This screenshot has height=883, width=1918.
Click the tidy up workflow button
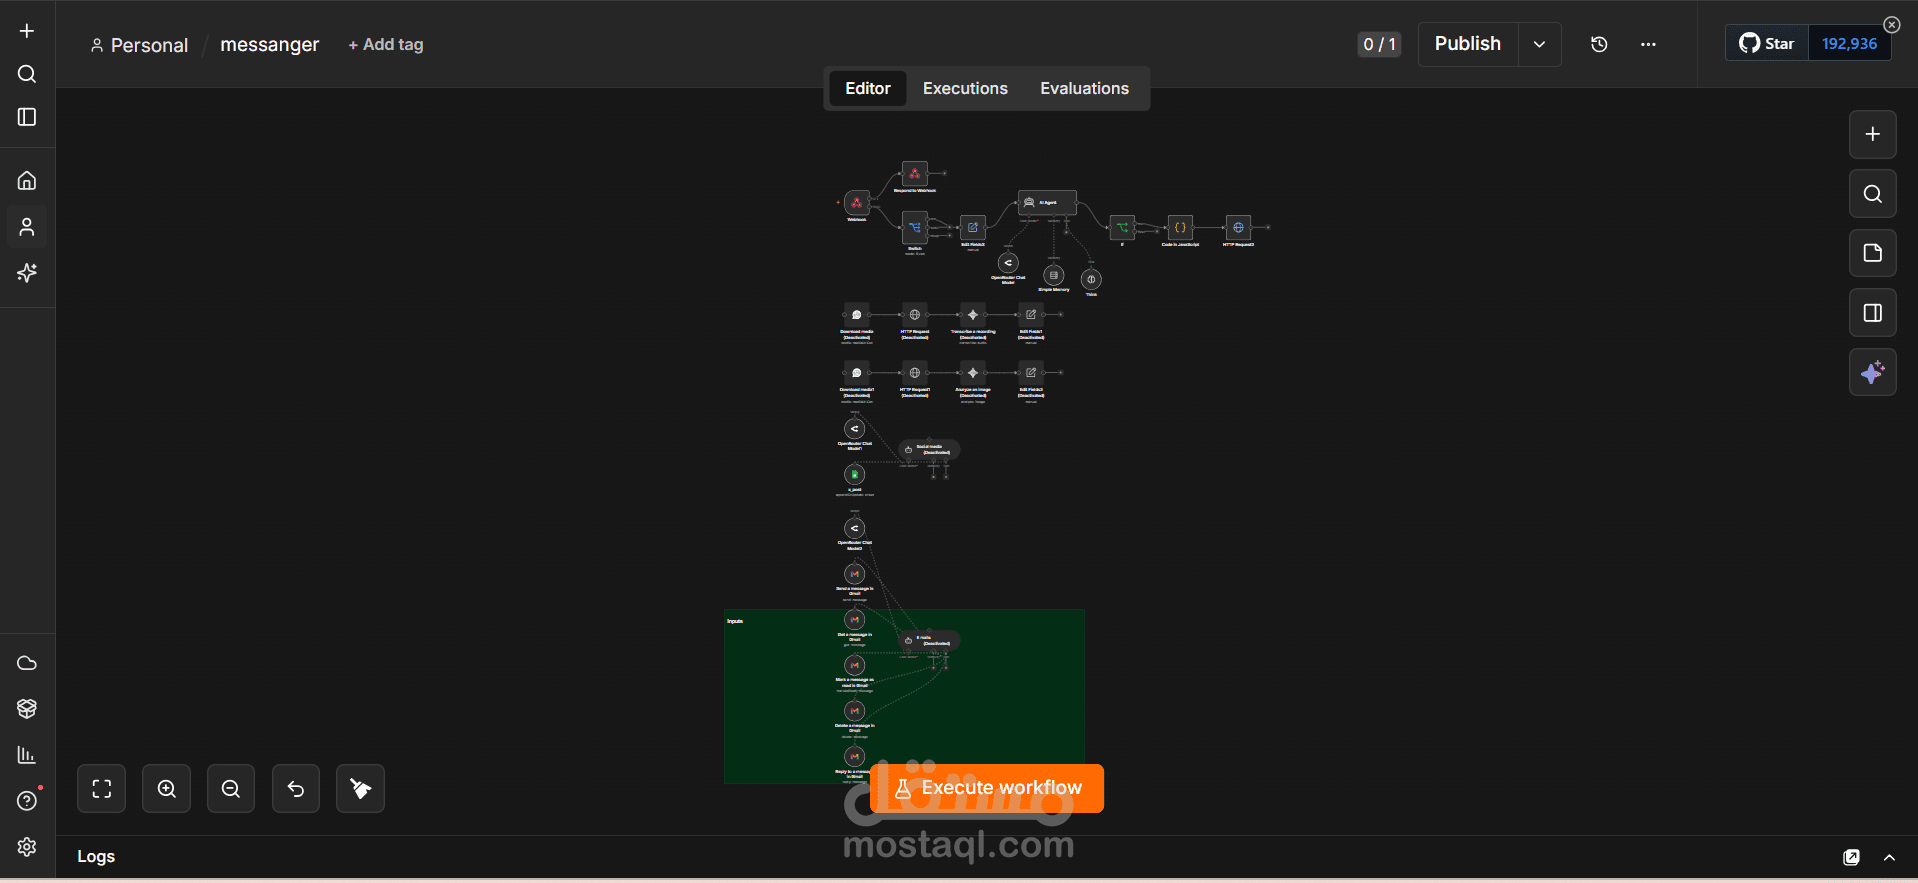pyautogui.click(x=361, y=789)
